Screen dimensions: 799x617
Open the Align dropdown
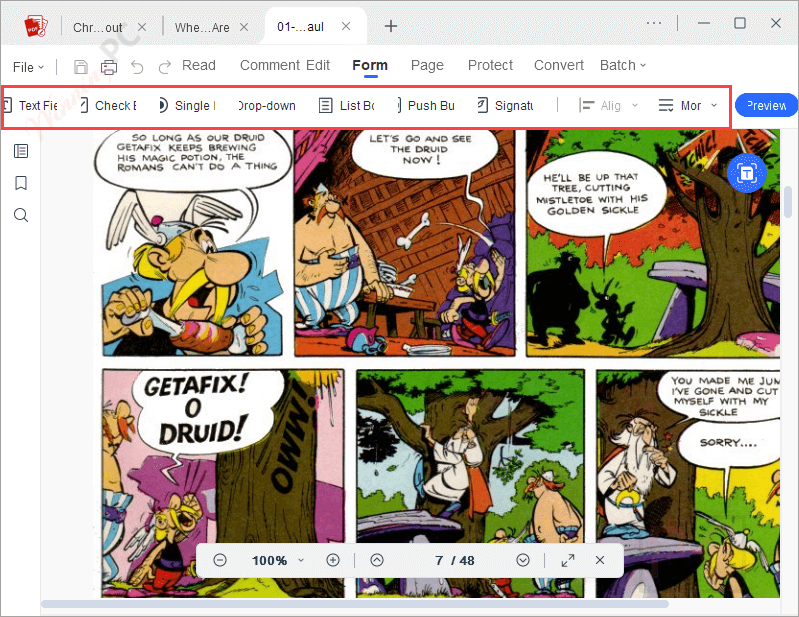pos(608,105)
